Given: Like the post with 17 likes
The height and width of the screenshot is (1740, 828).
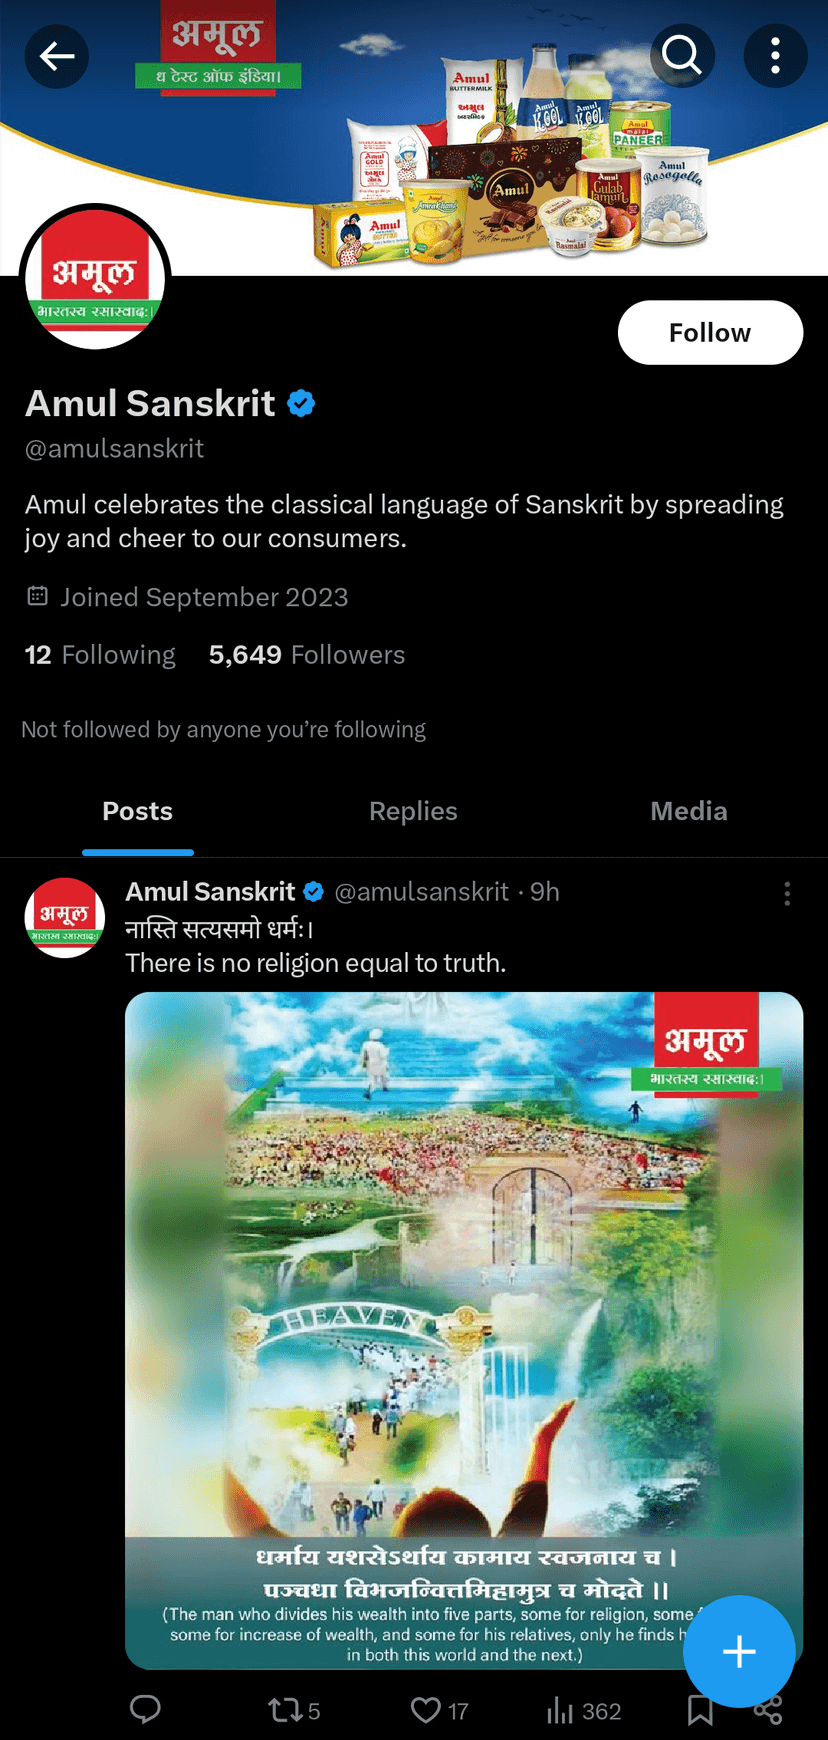Looking at the screenshot, I should (438, 1710).
